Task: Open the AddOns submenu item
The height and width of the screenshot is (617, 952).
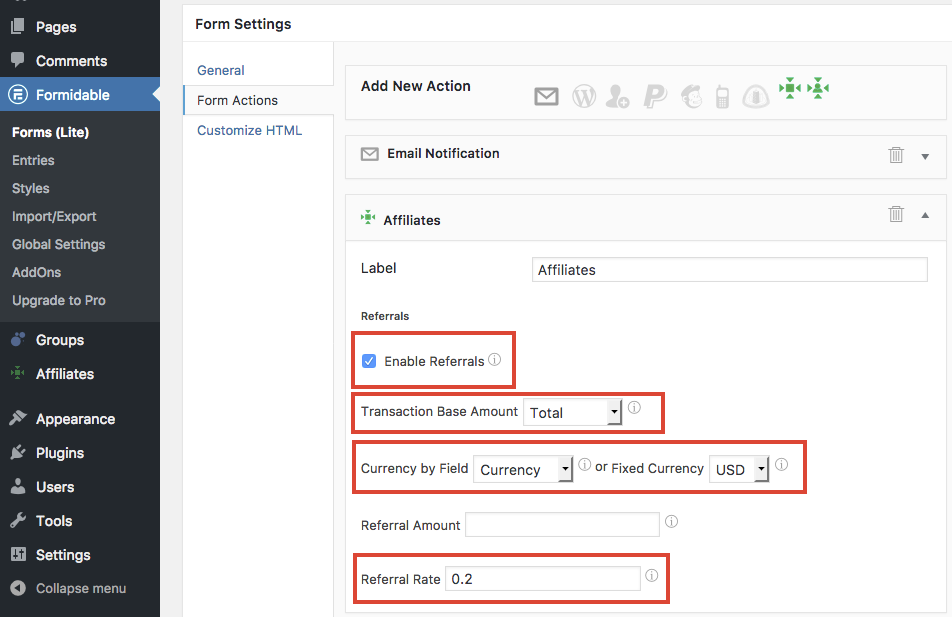Action: (36, 272)
